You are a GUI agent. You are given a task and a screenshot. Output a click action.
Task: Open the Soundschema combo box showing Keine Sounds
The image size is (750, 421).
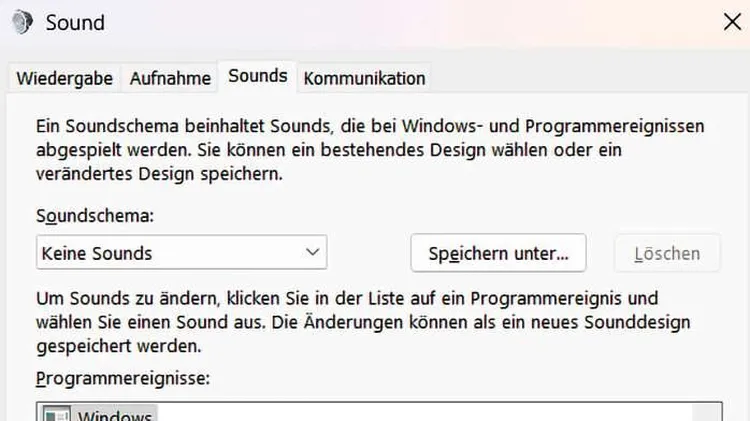pos(182,252)
